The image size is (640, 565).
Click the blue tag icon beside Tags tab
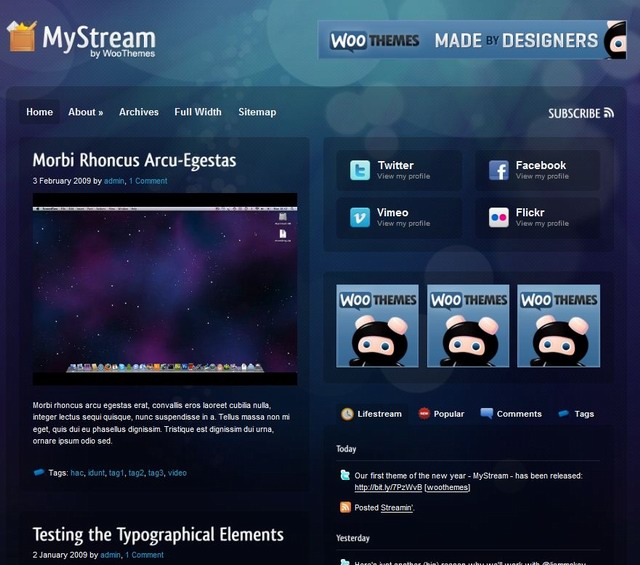point(563,414)
